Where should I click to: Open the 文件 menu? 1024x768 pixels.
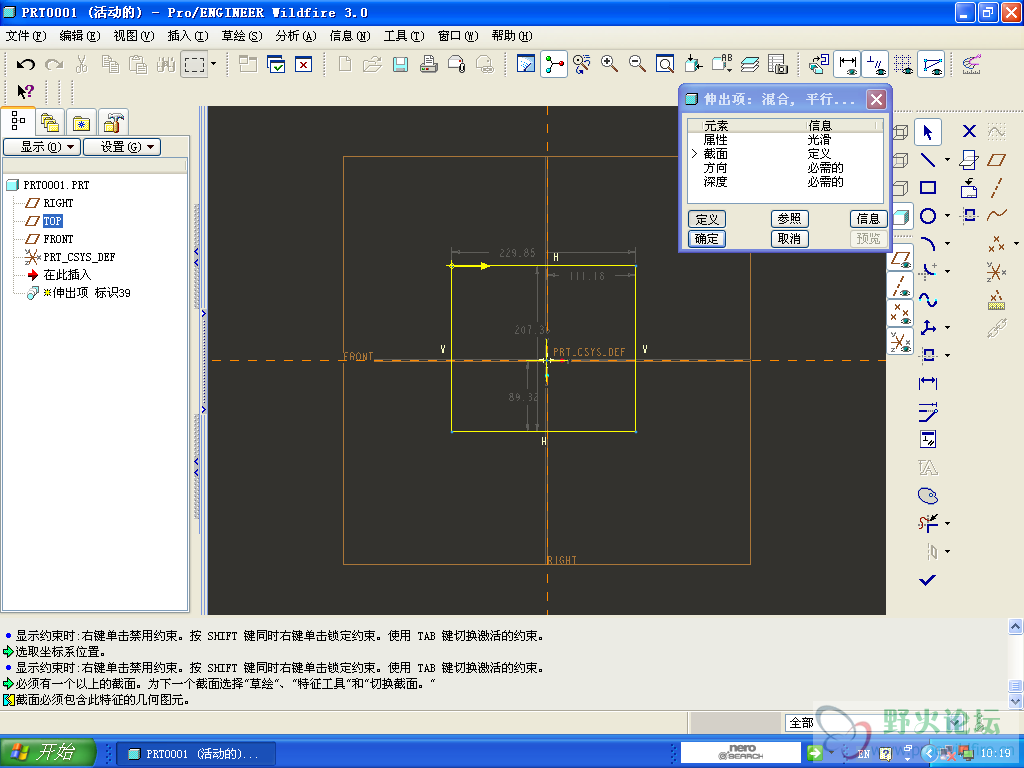[26, 36]
